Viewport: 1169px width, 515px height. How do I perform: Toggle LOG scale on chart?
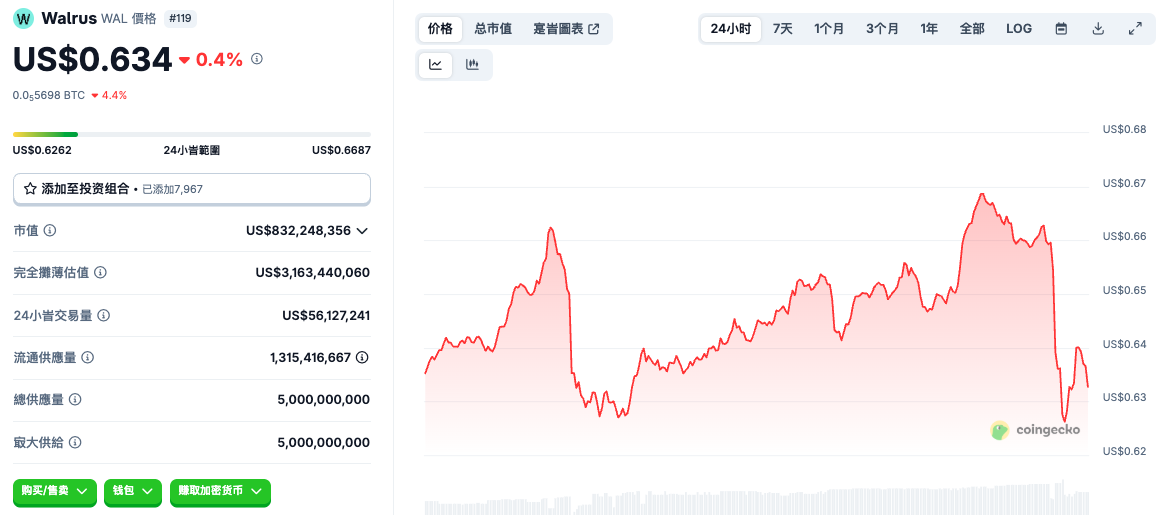point(1019,29)
